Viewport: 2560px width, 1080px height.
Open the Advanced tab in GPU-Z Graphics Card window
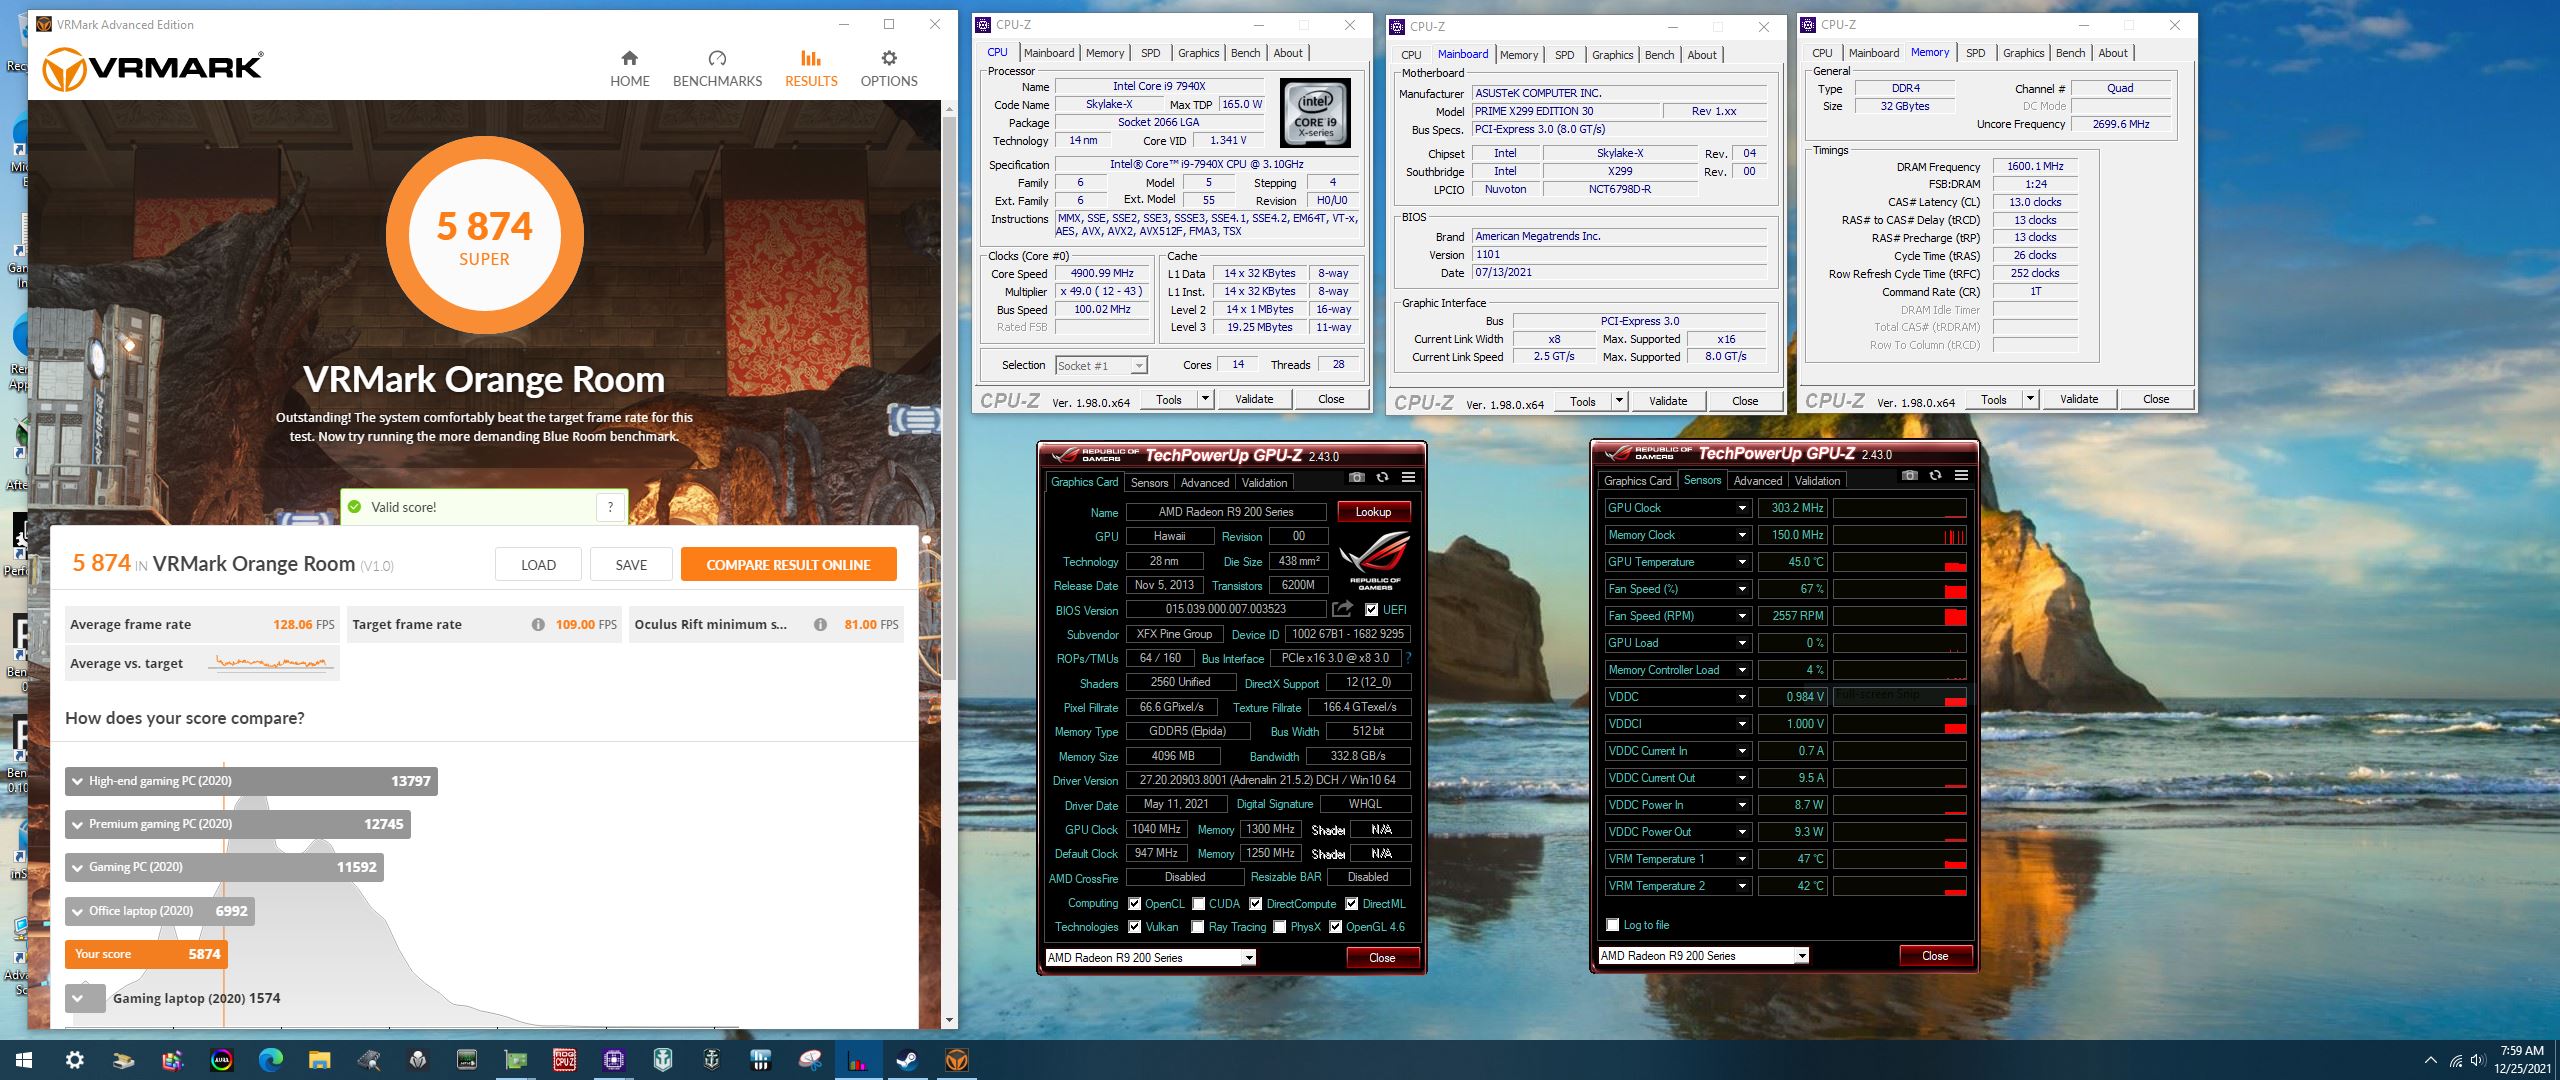coord(1204,482)
